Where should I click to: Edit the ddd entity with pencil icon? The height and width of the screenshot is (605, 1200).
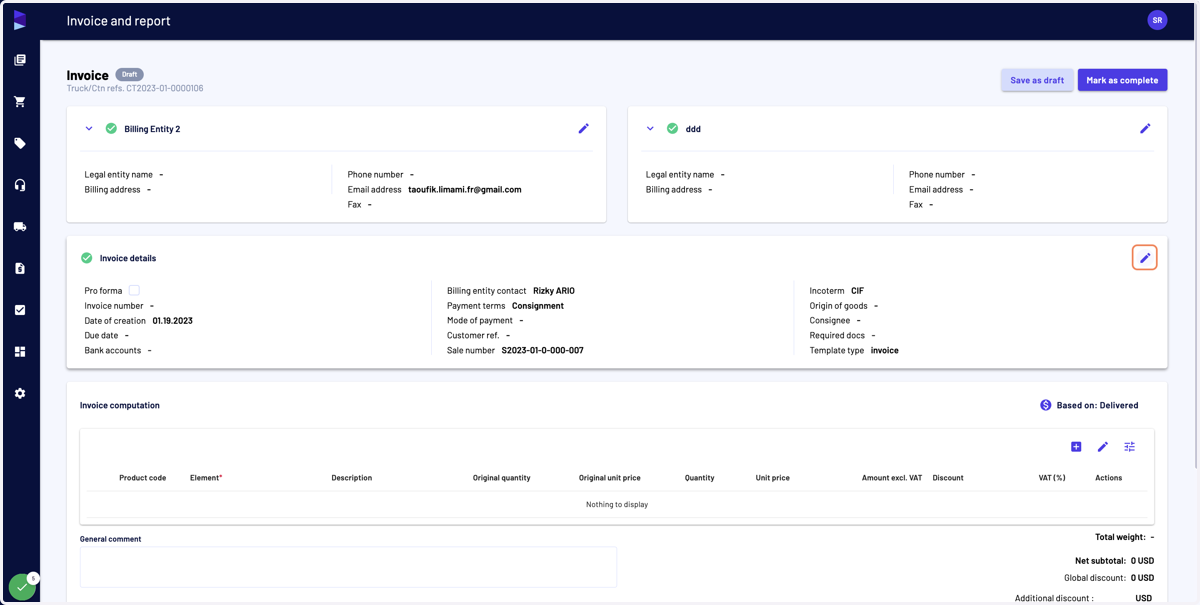1145,128
